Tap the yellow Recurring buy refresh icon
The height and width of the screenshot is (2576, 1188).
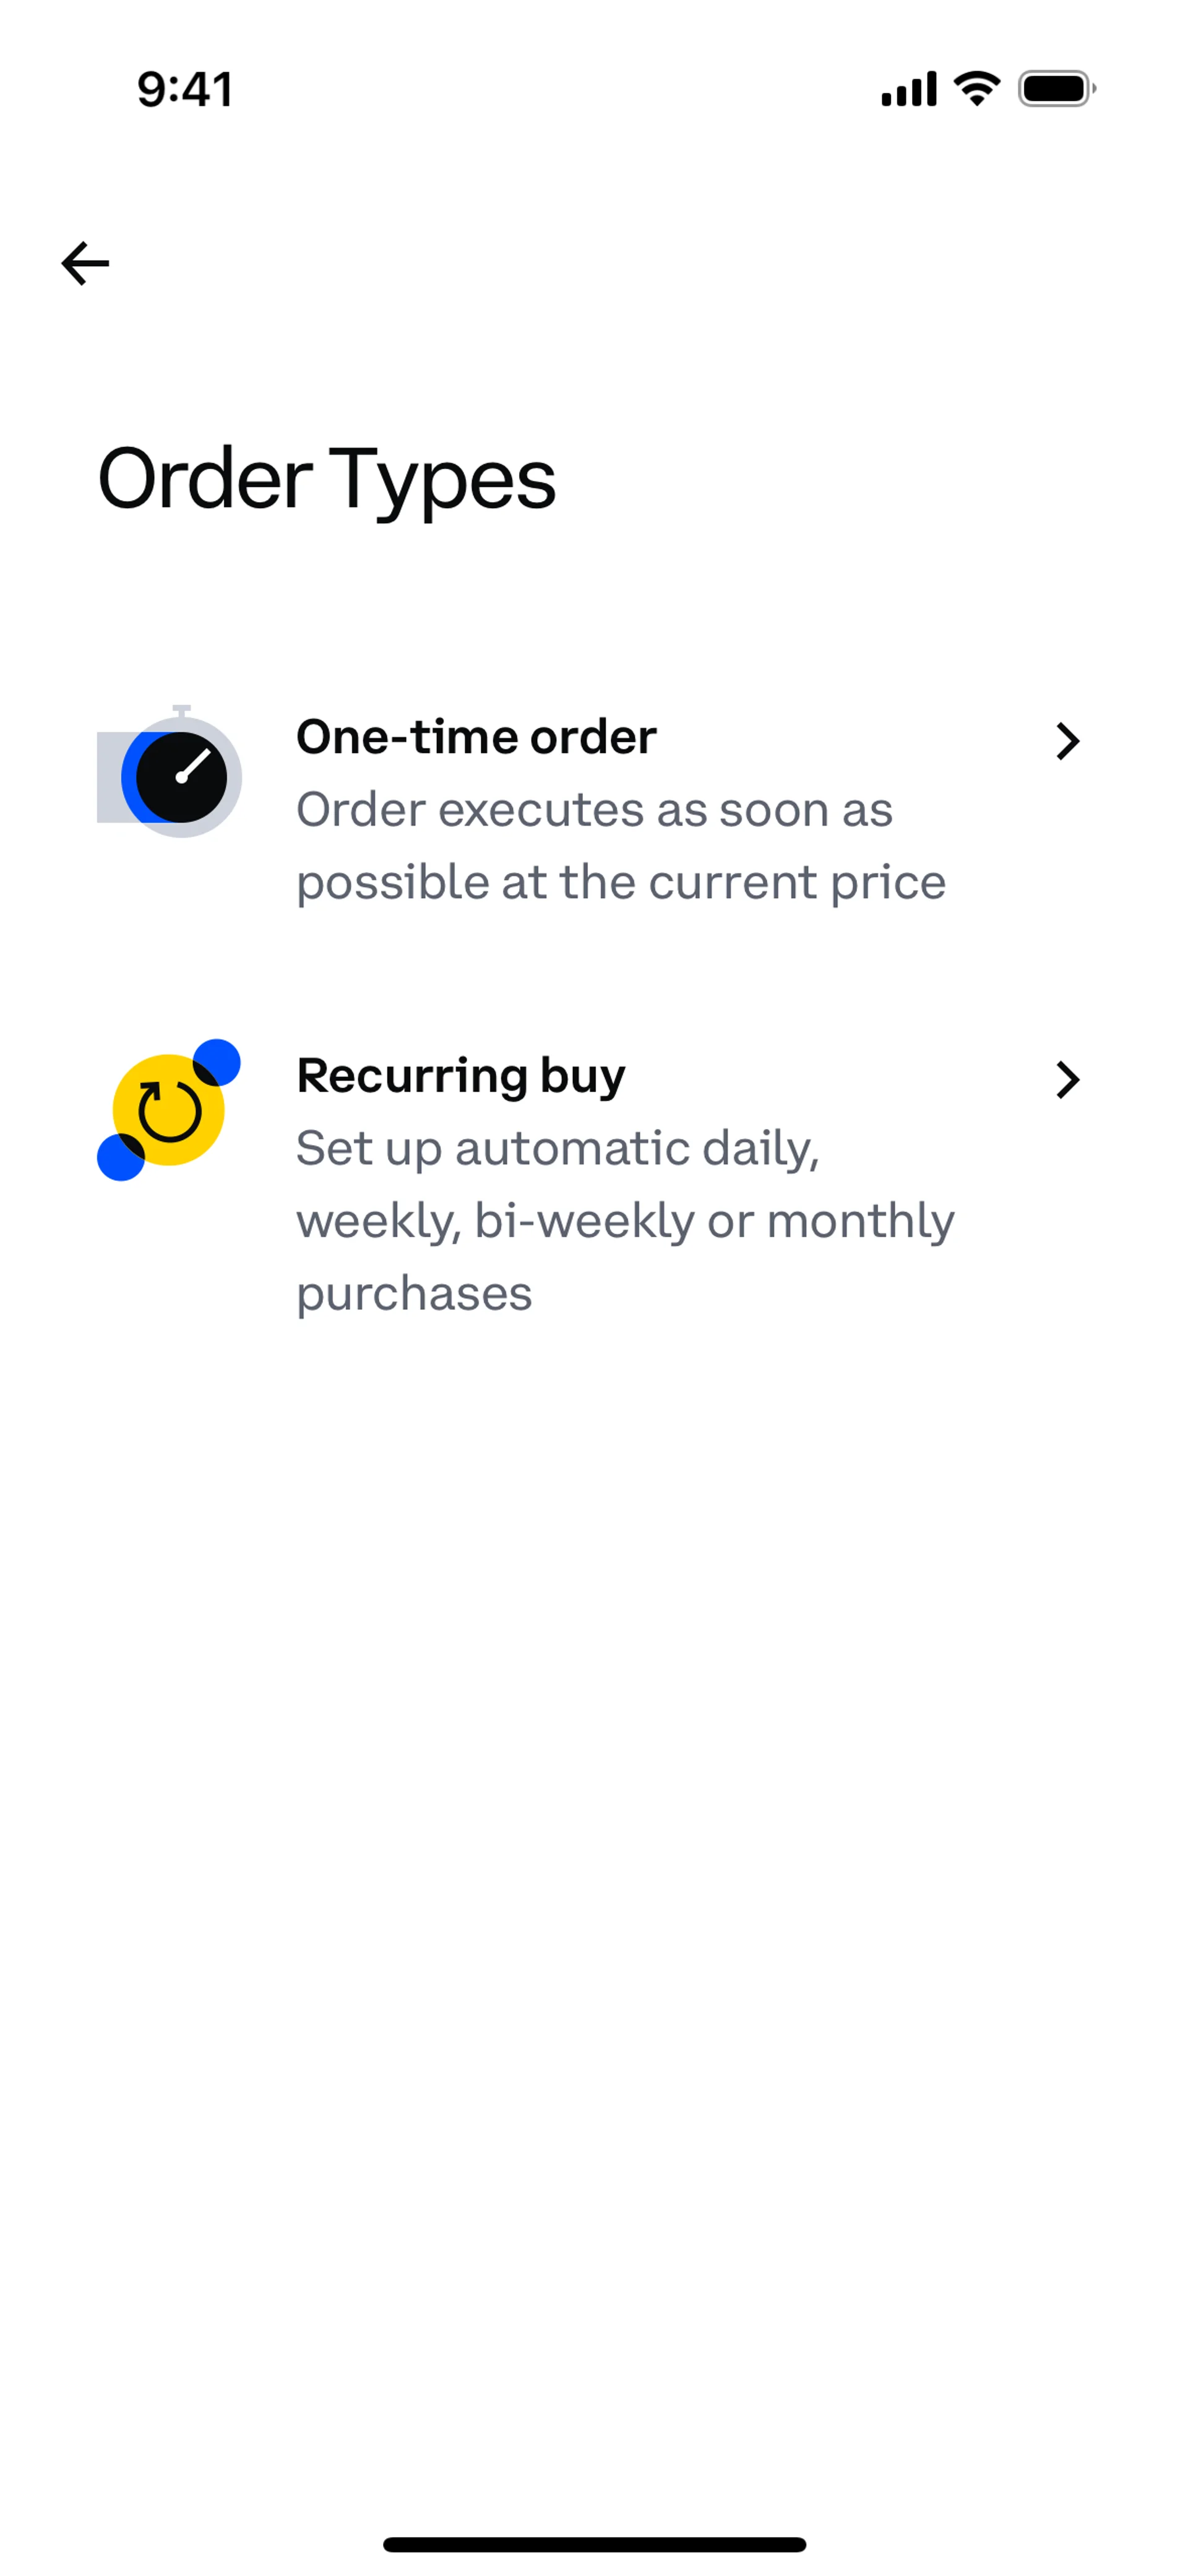(x=168, y=1110)
